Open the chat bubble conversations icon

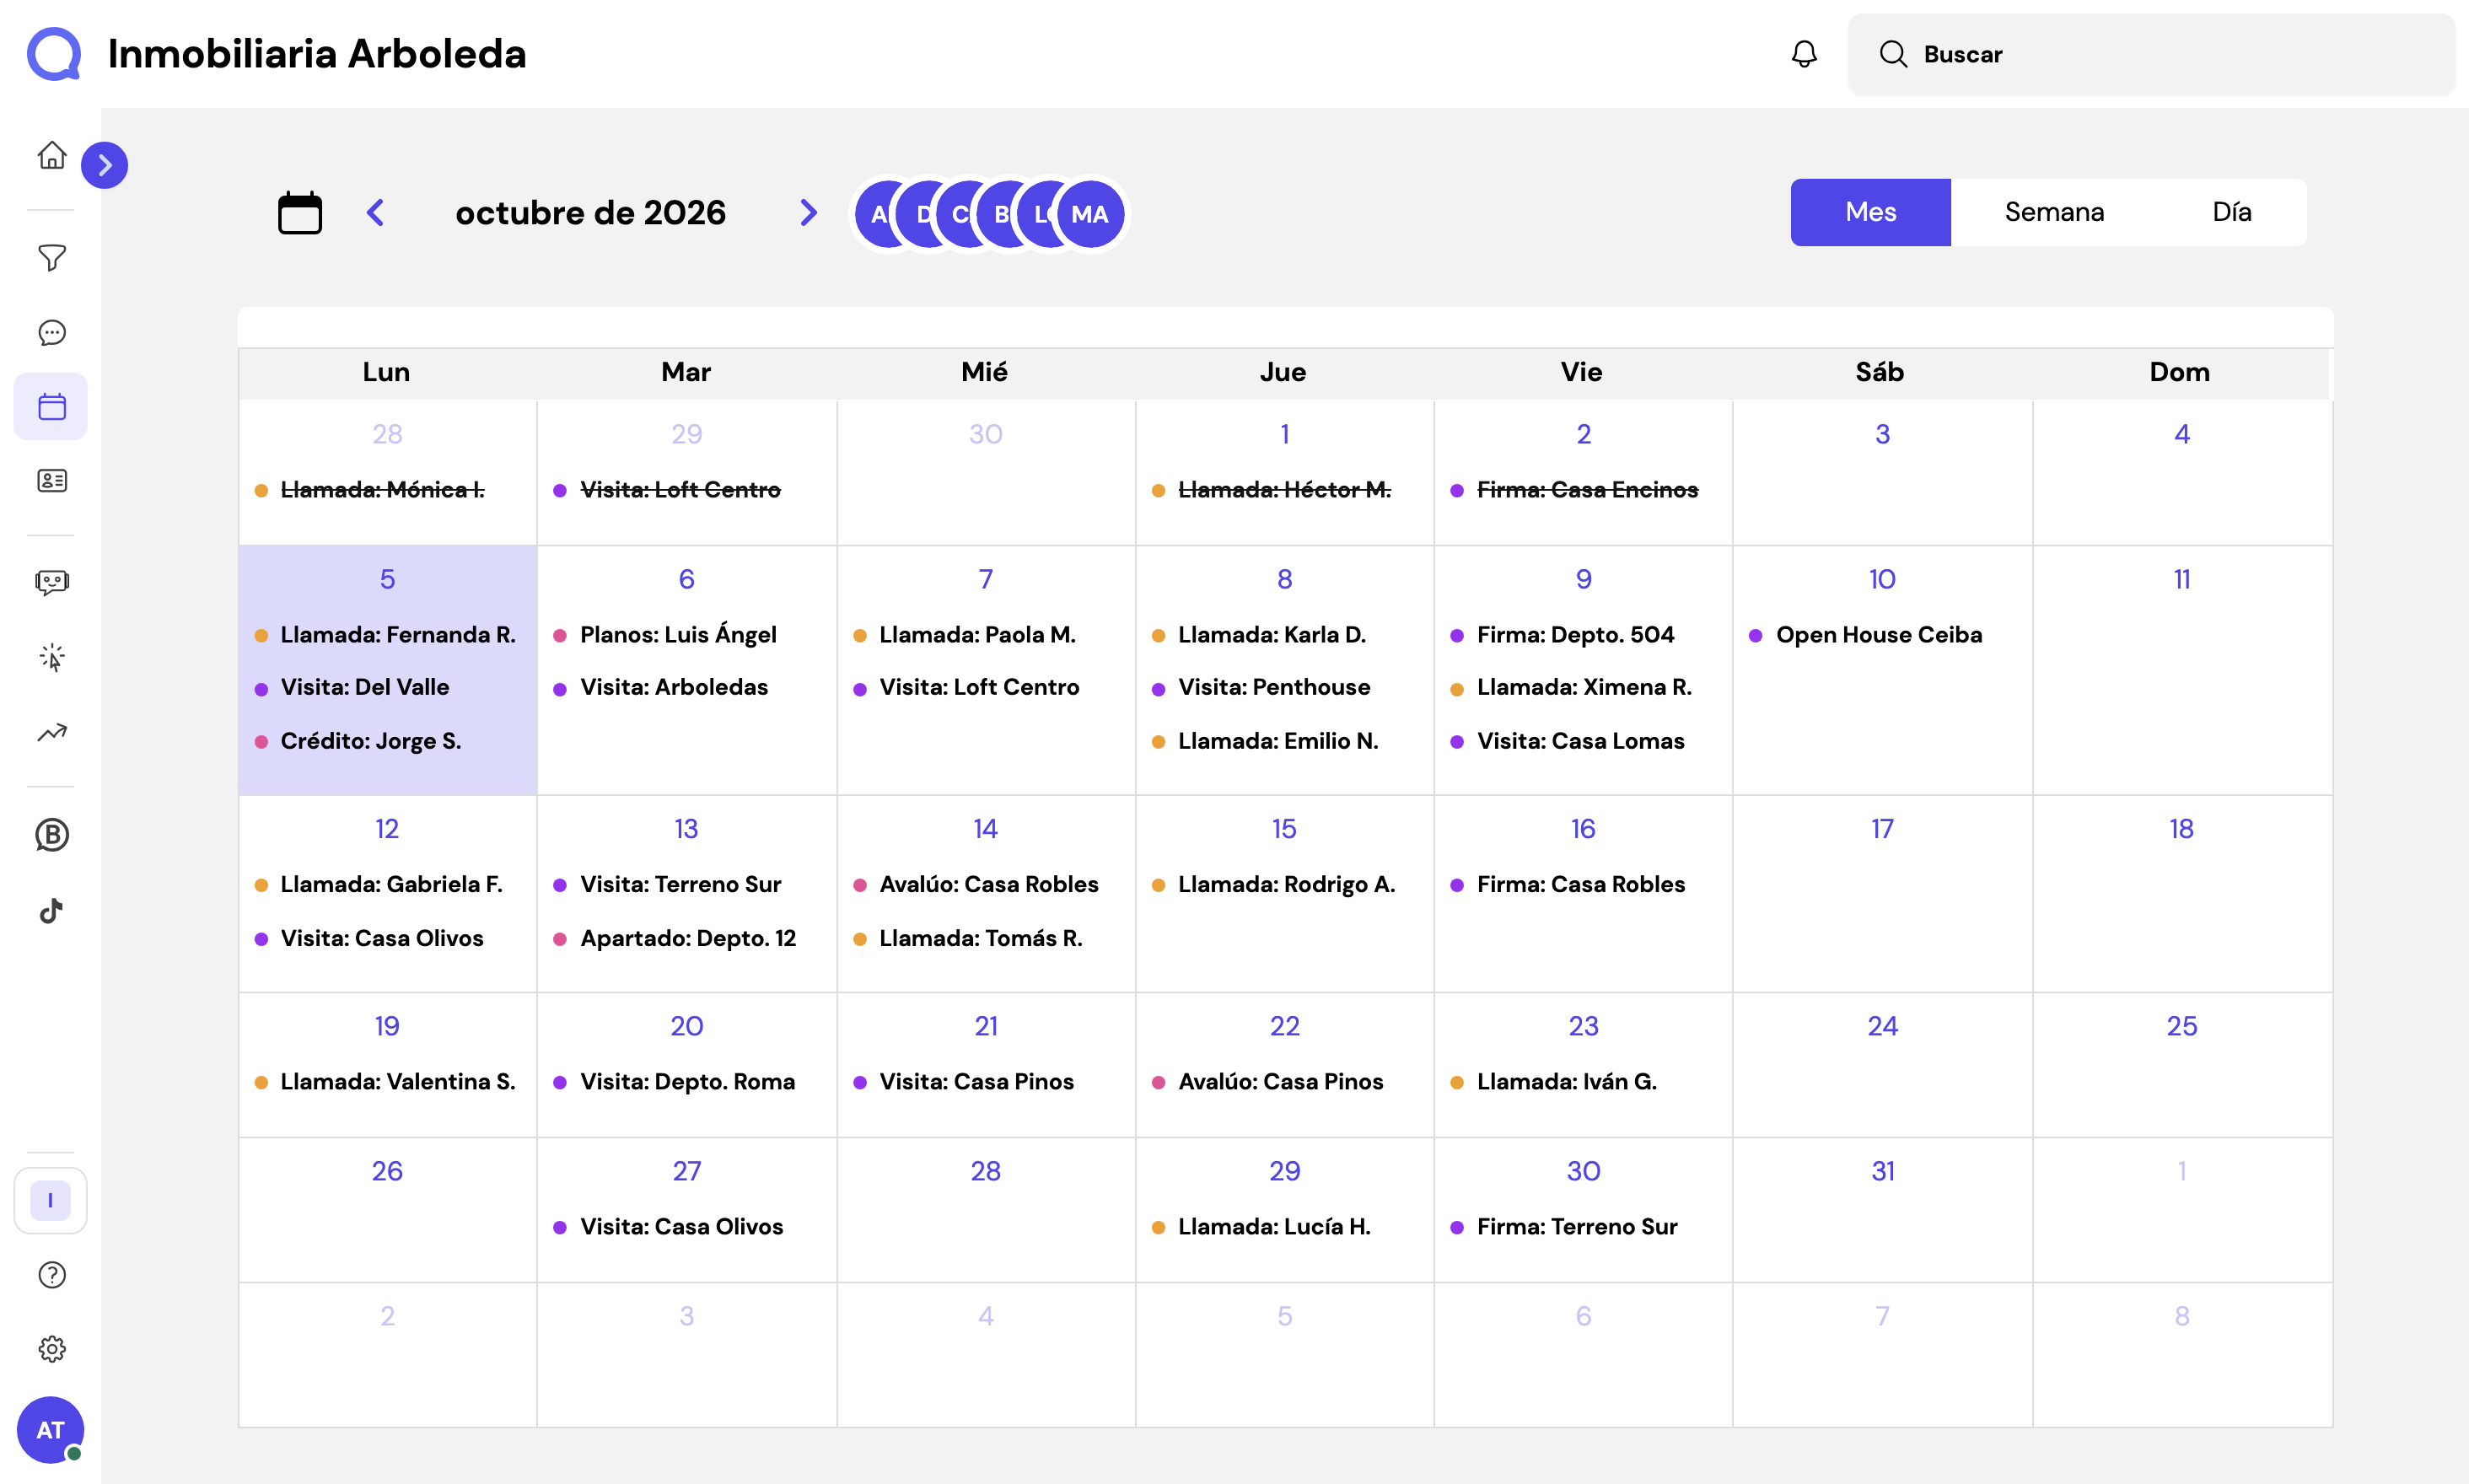click(52, 332)
